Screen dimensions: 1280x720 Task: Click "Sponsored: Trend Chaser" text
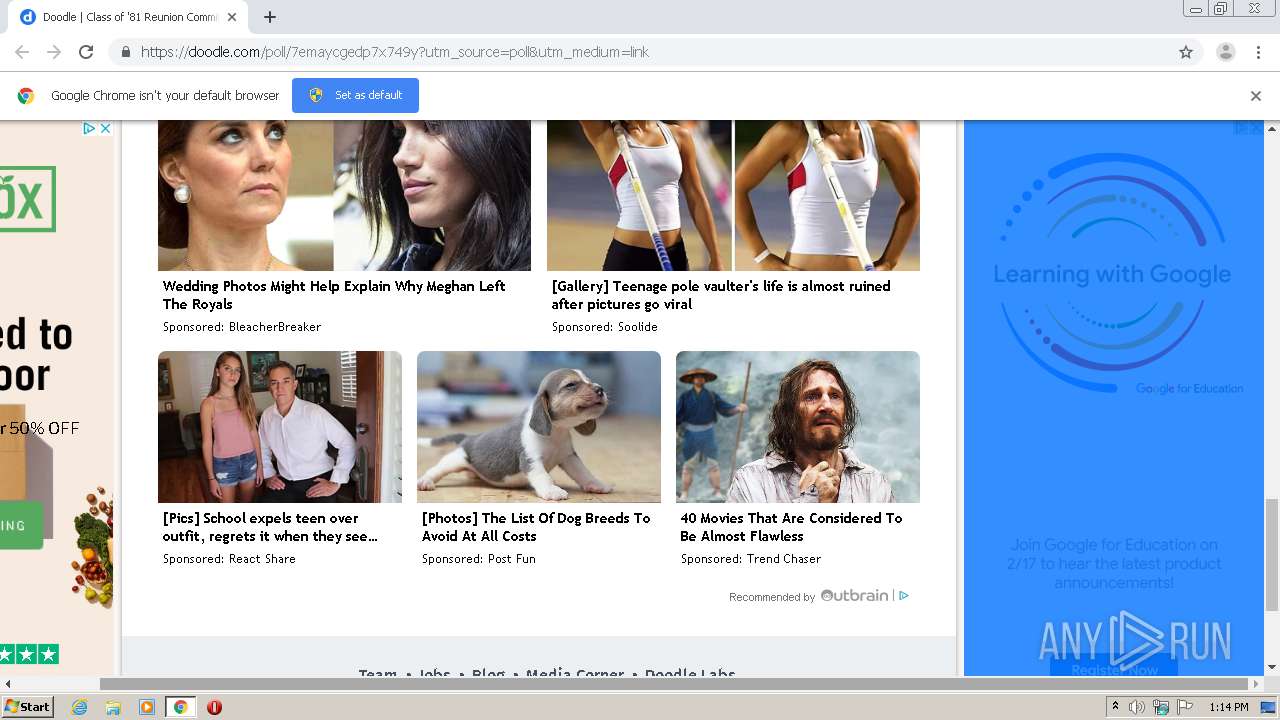click(x=751, y=559)
